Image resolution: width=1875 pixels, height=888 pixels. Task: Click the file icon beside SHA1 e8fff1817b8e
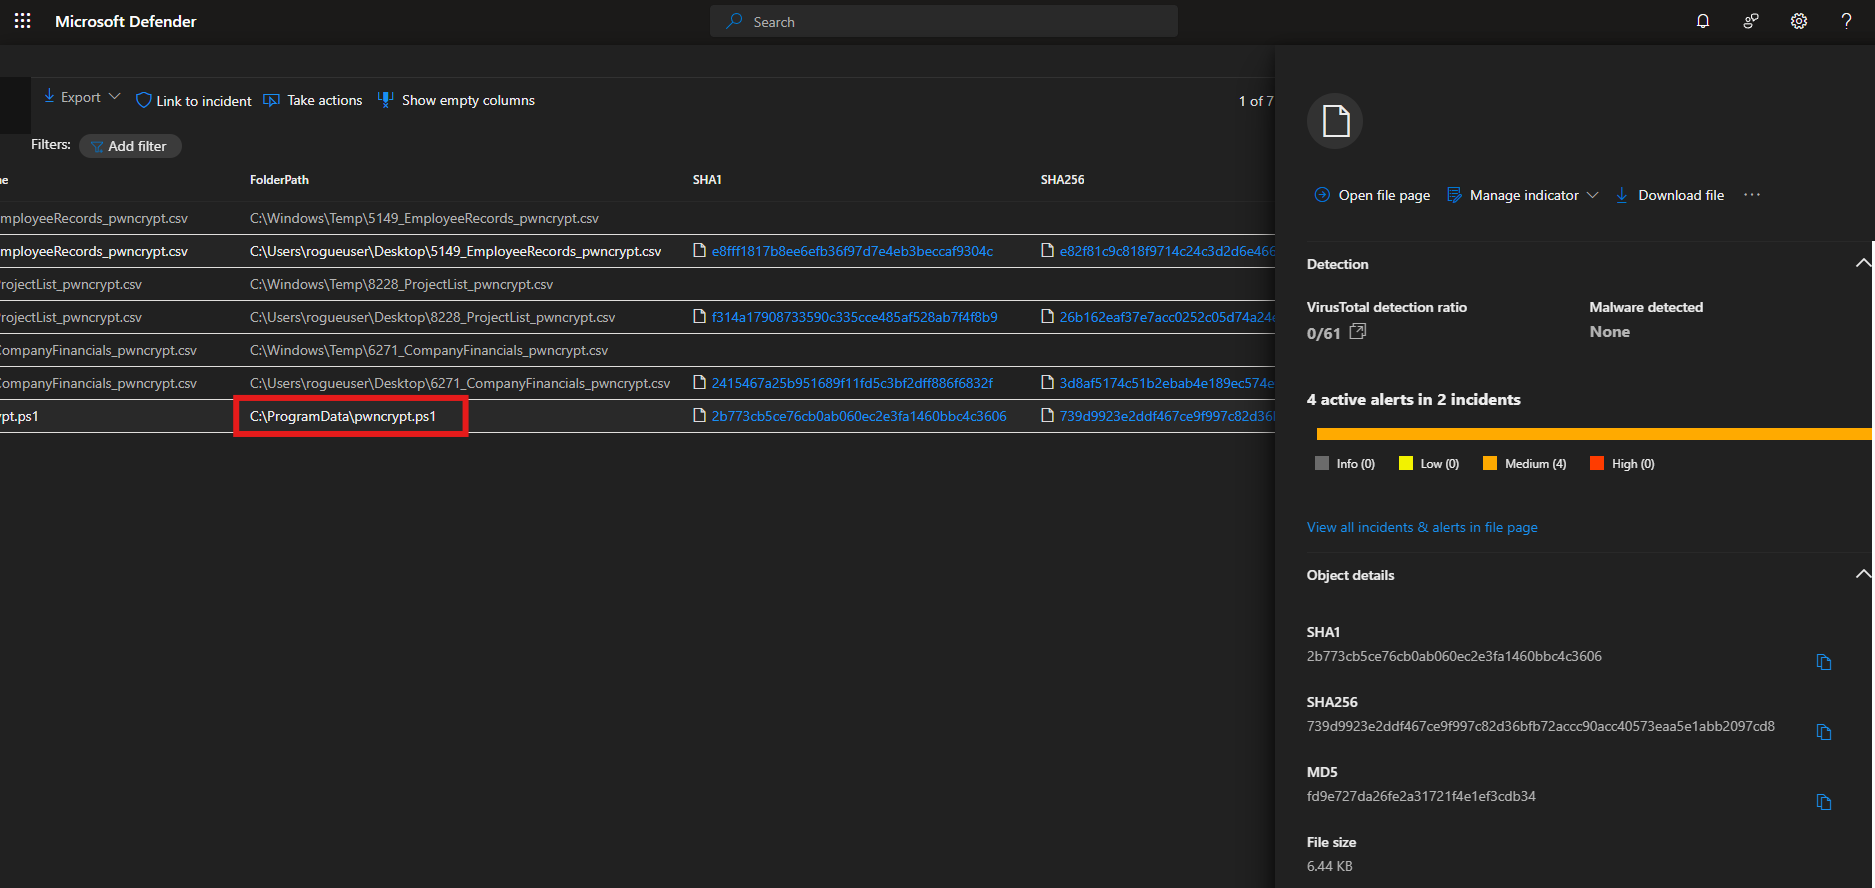click(x=700, y=251)
